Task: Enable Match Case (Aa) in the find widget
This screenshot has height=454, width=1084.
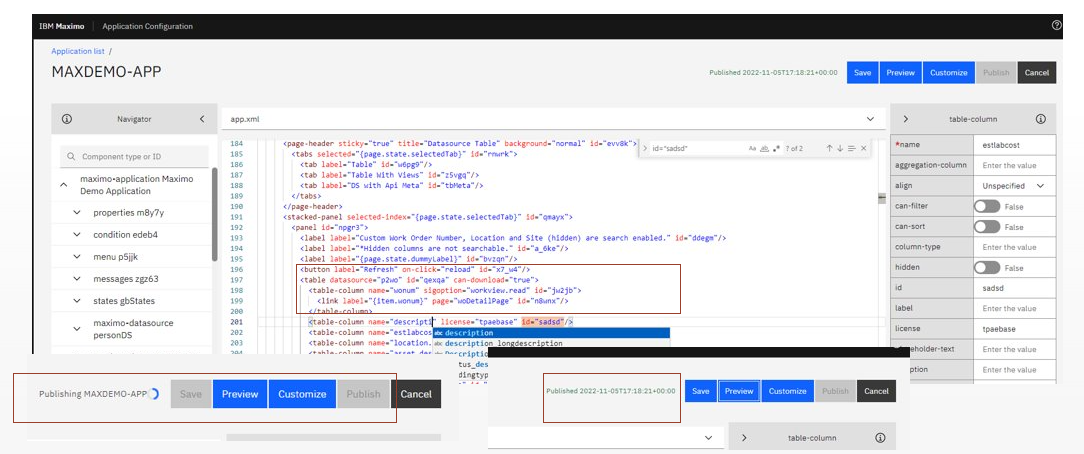Action: pos(752,149)
